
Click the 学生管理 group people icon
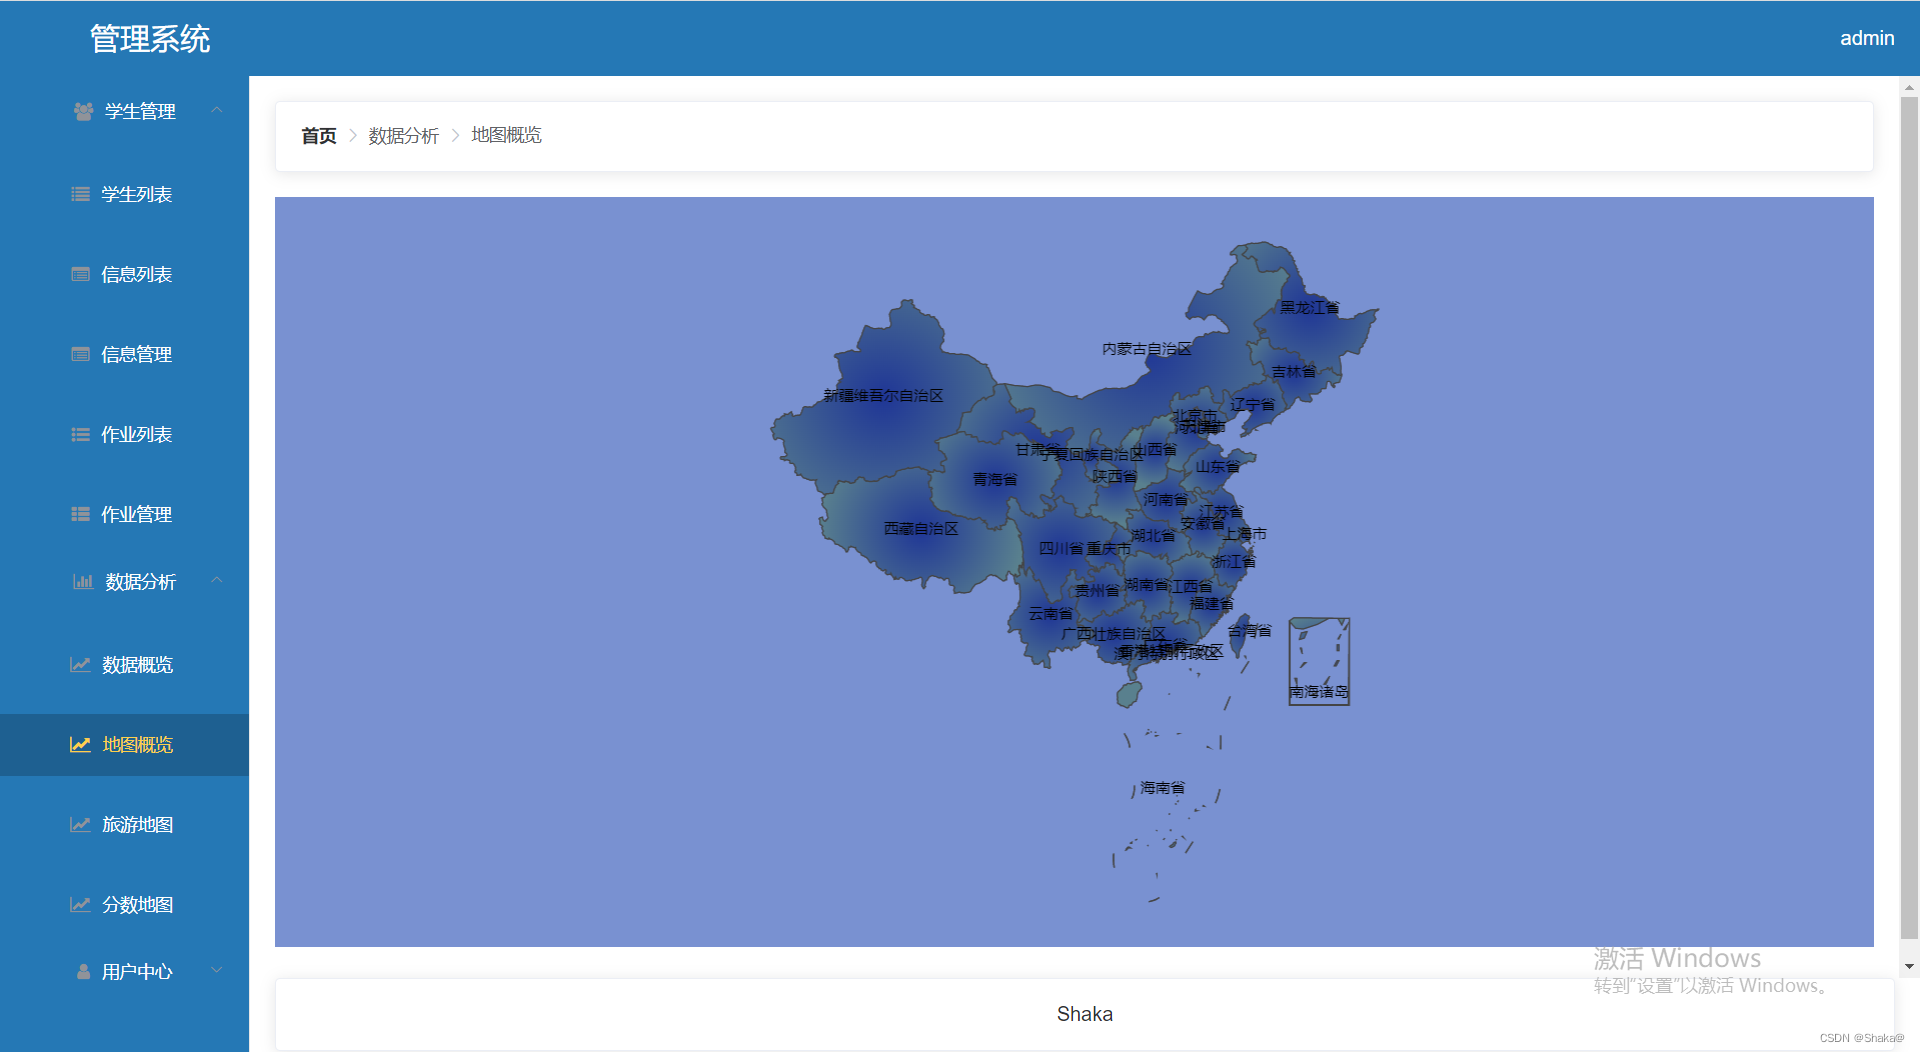click(x=84, y=111)
